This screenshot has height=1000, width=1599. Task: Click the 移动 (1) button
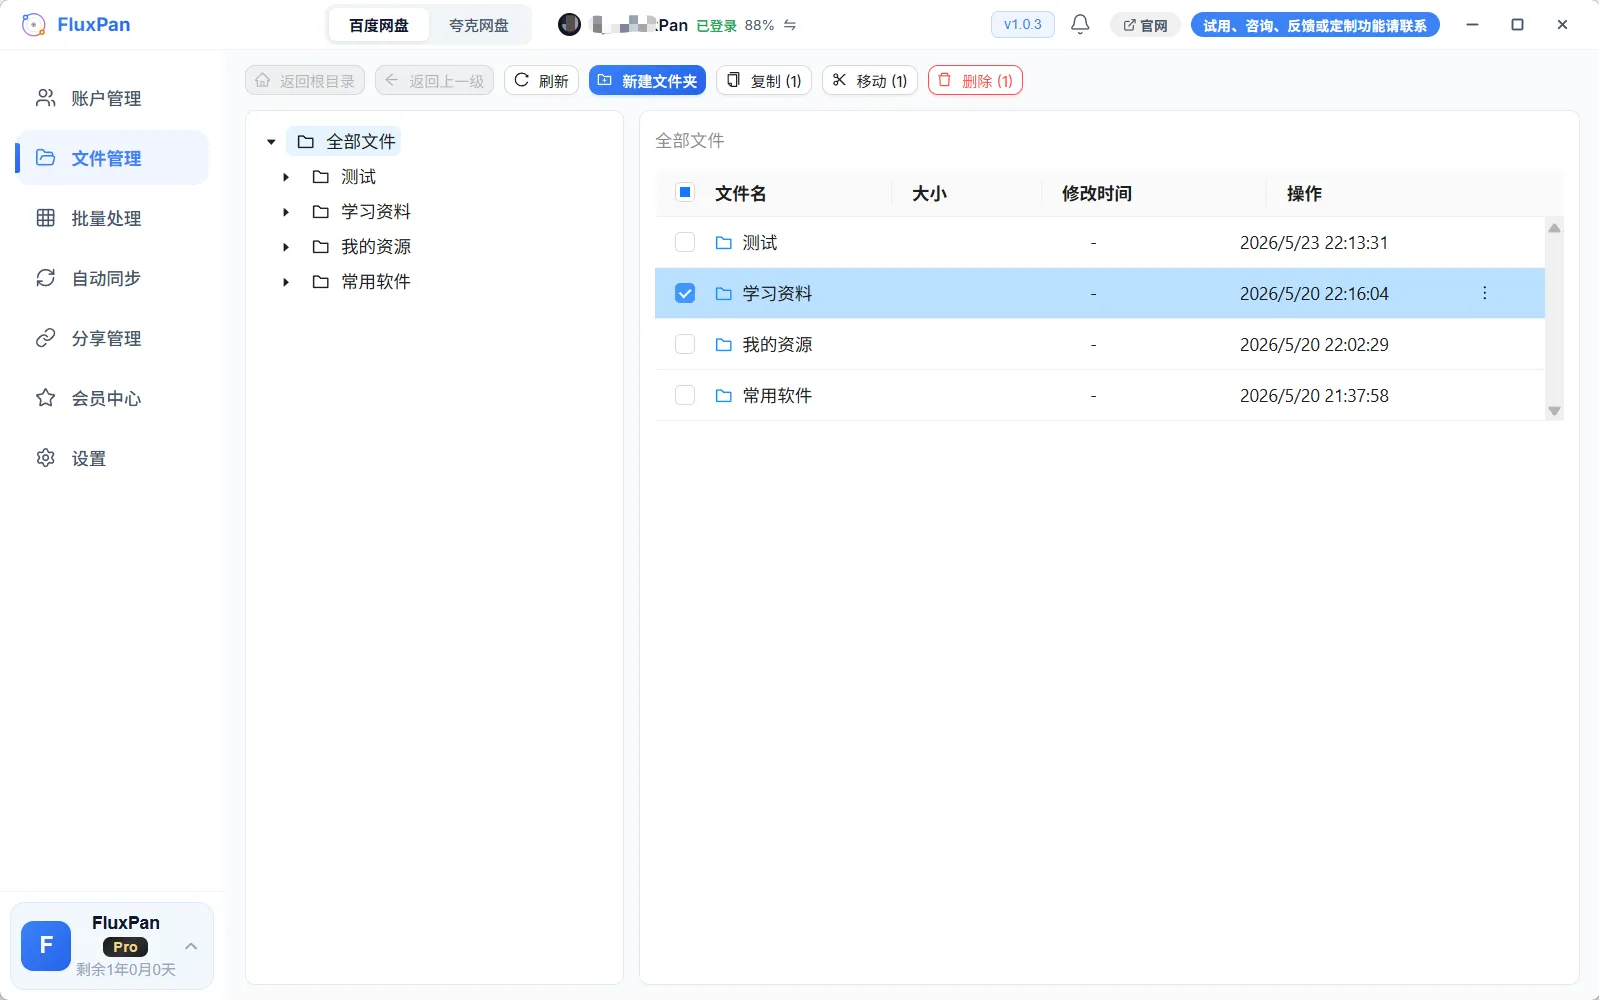[x=870, y=81]
